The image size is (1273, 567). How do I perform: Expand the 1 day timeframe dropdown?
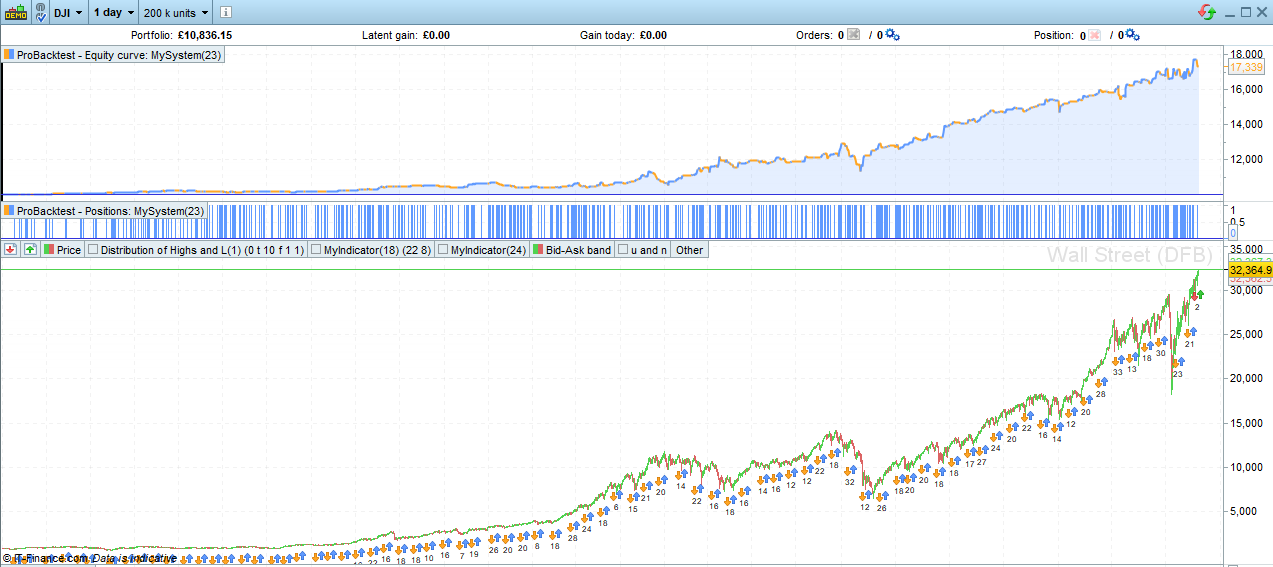click(113, 13)
